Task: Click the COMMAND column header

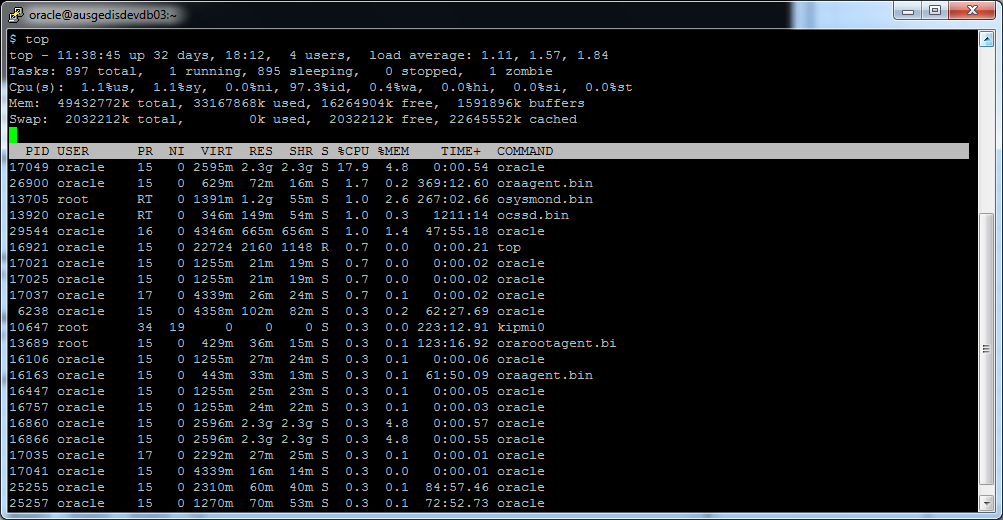Action: tap(525, 152)
